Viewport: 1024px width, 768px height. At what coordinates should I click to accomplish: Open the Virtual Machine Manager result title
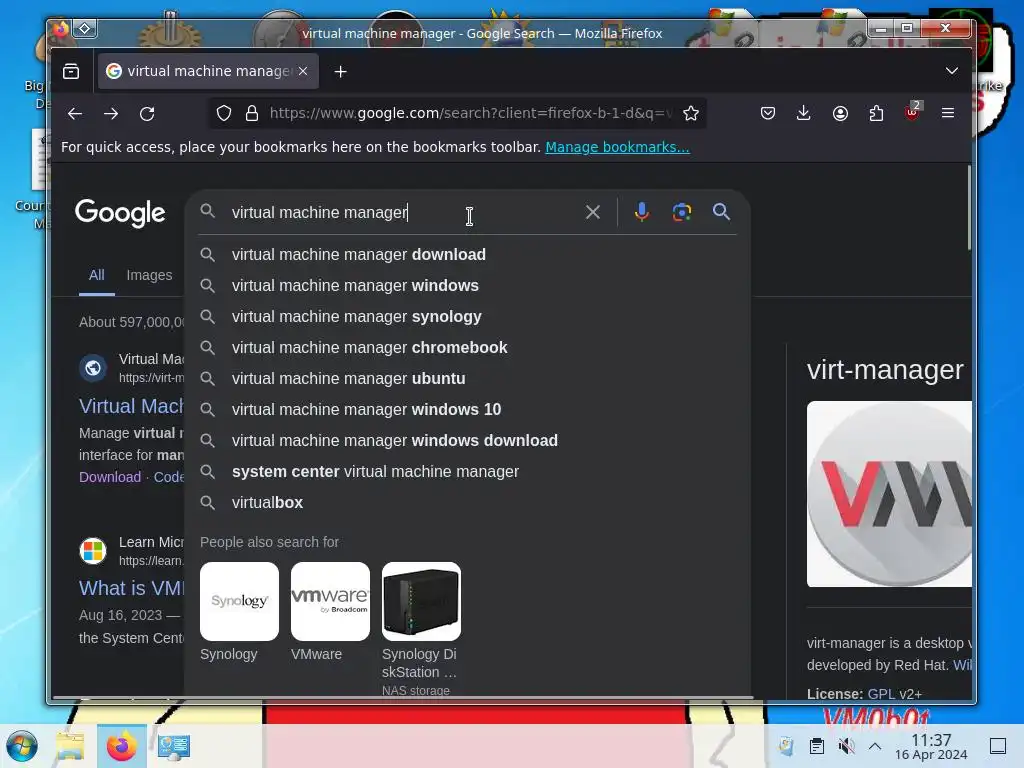[131, 406]
